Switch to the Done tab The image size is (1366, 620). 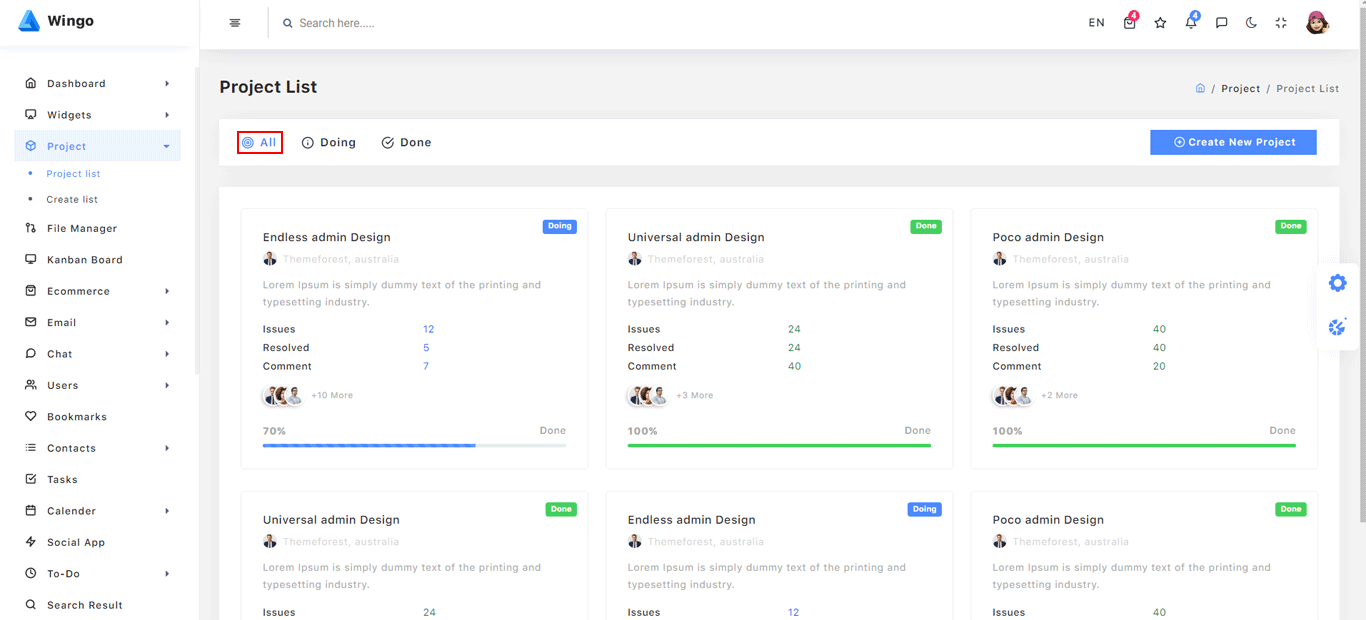pos(406,143)
